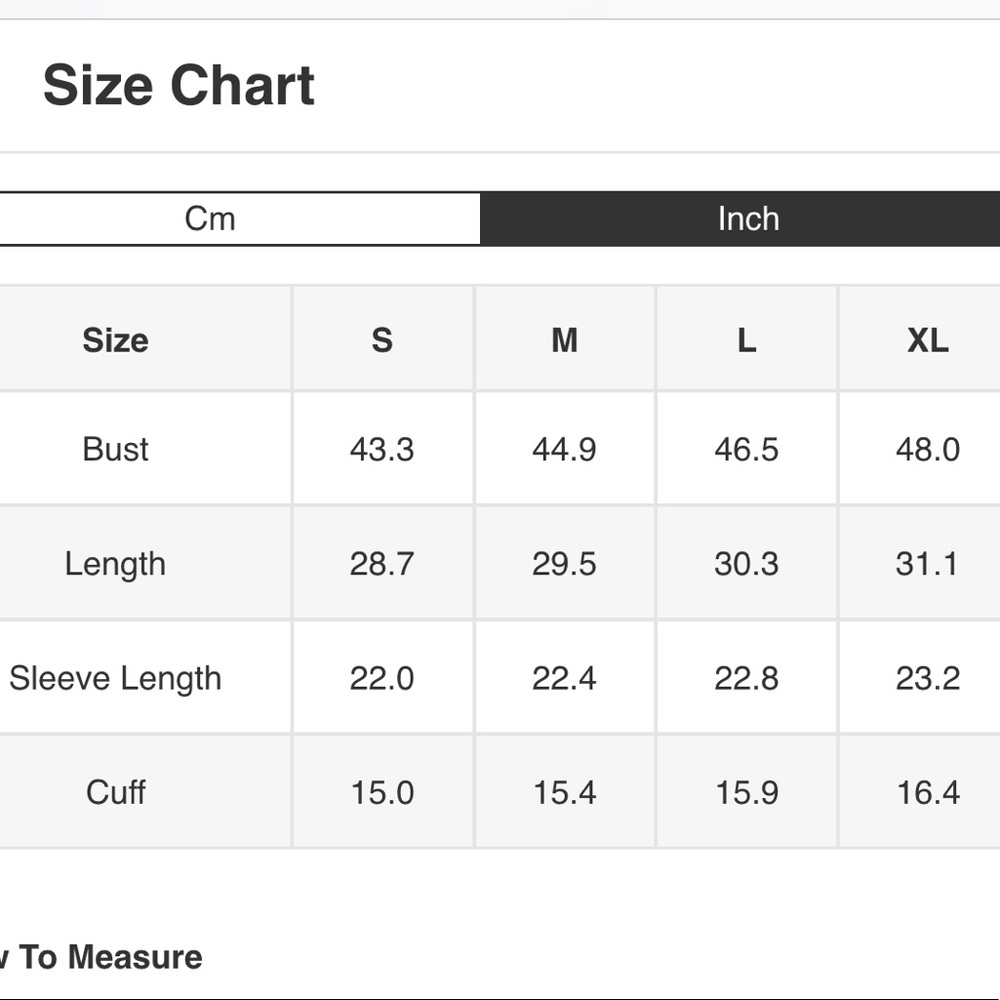Click the XL size column header
The width and height of the screenshot is (1000, 1000).
[x=927, y=340]
